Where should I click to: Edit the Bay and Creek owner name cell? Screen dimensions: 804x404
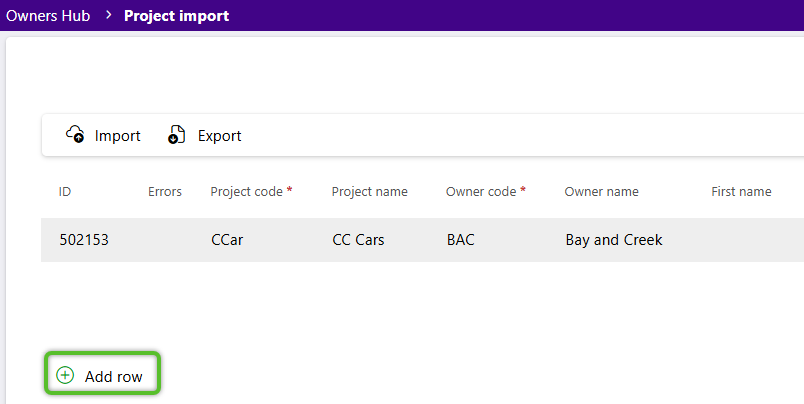(x=614, y=240)
